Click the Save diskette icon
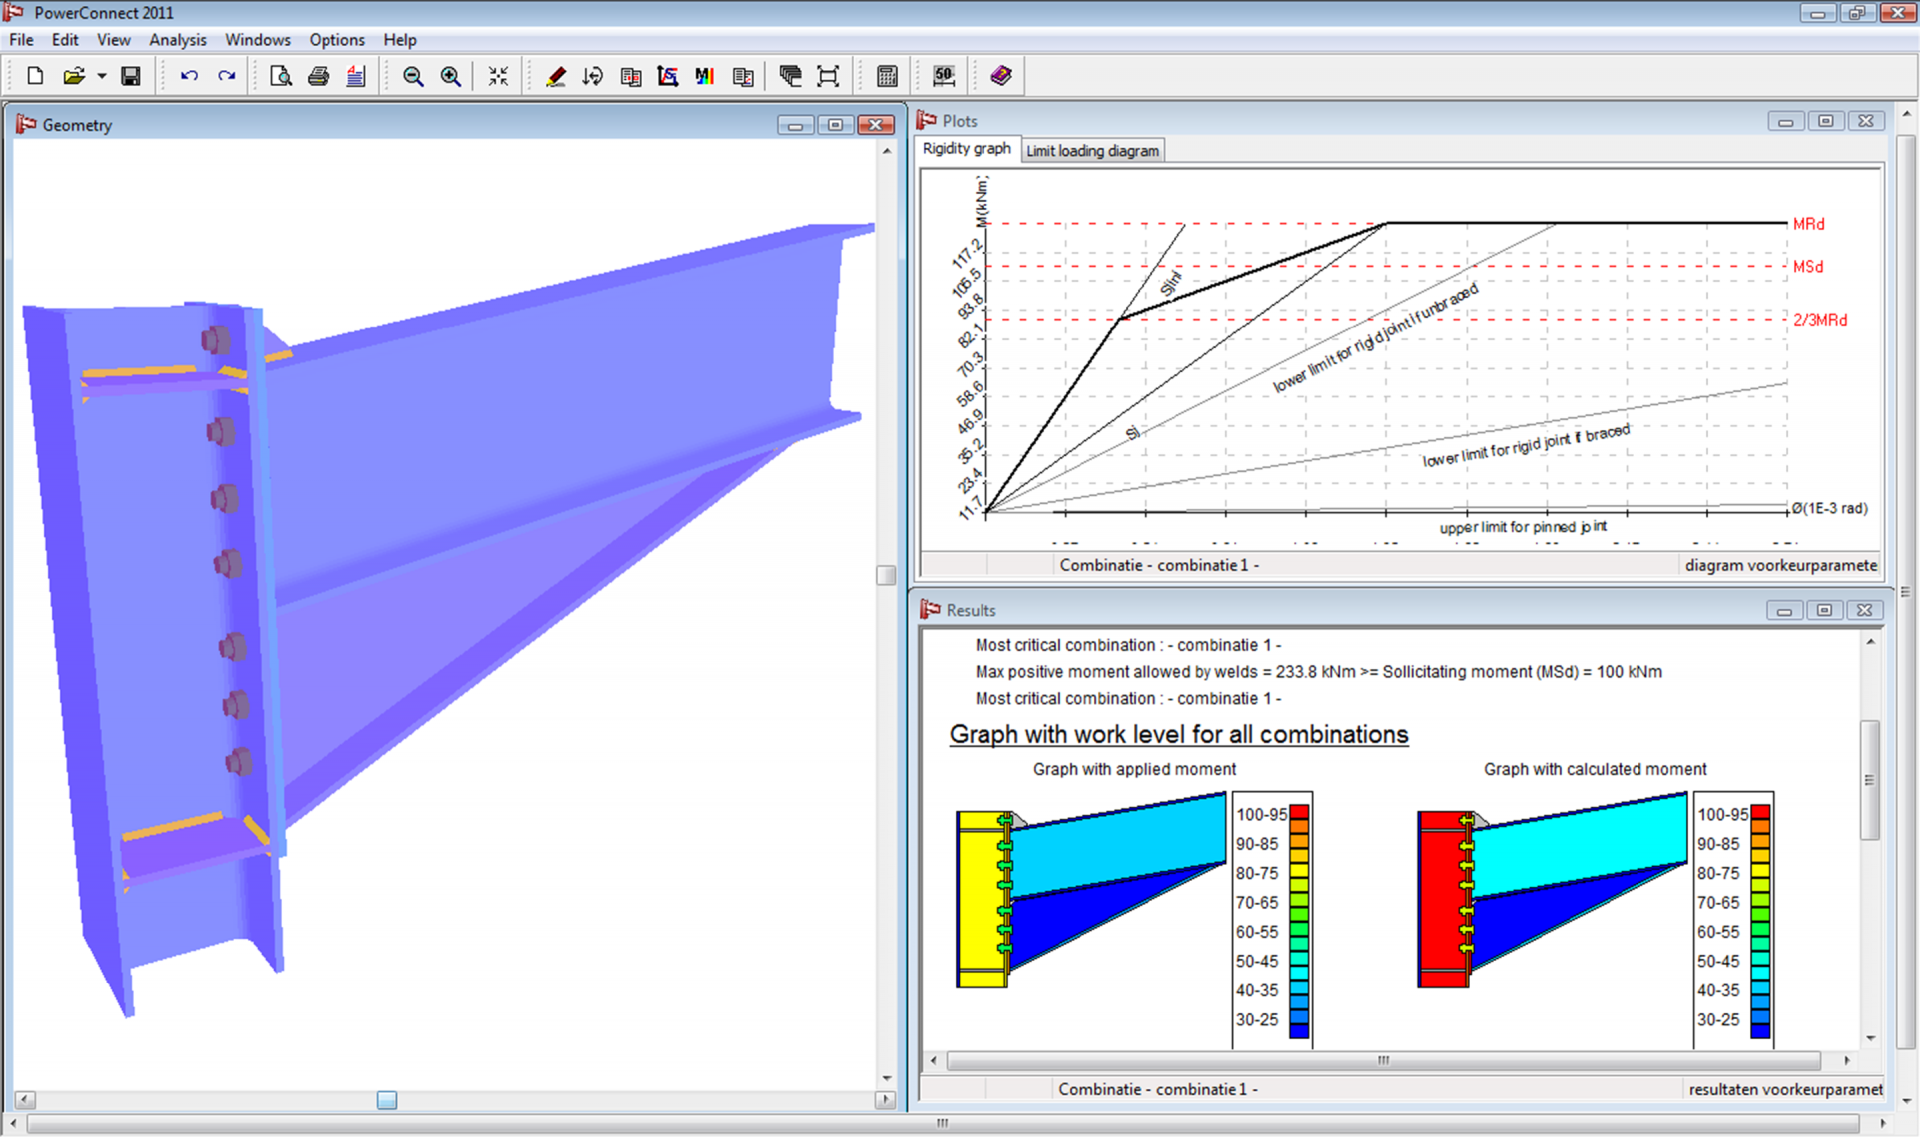Screen dimensions: 1920x1137 point(130,76)
